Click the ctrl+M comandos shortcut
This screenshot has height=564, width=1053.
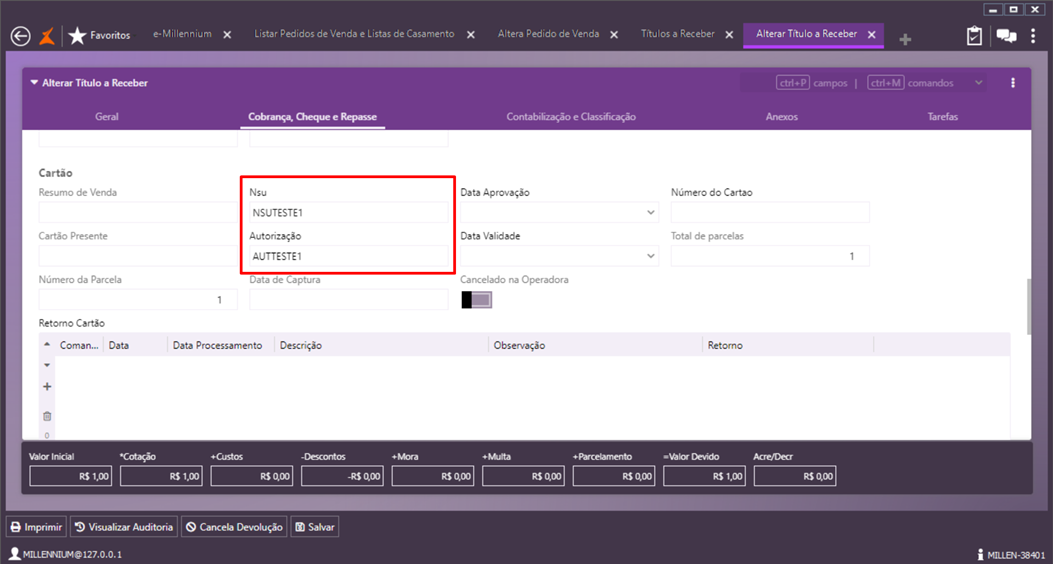(910, 83)
